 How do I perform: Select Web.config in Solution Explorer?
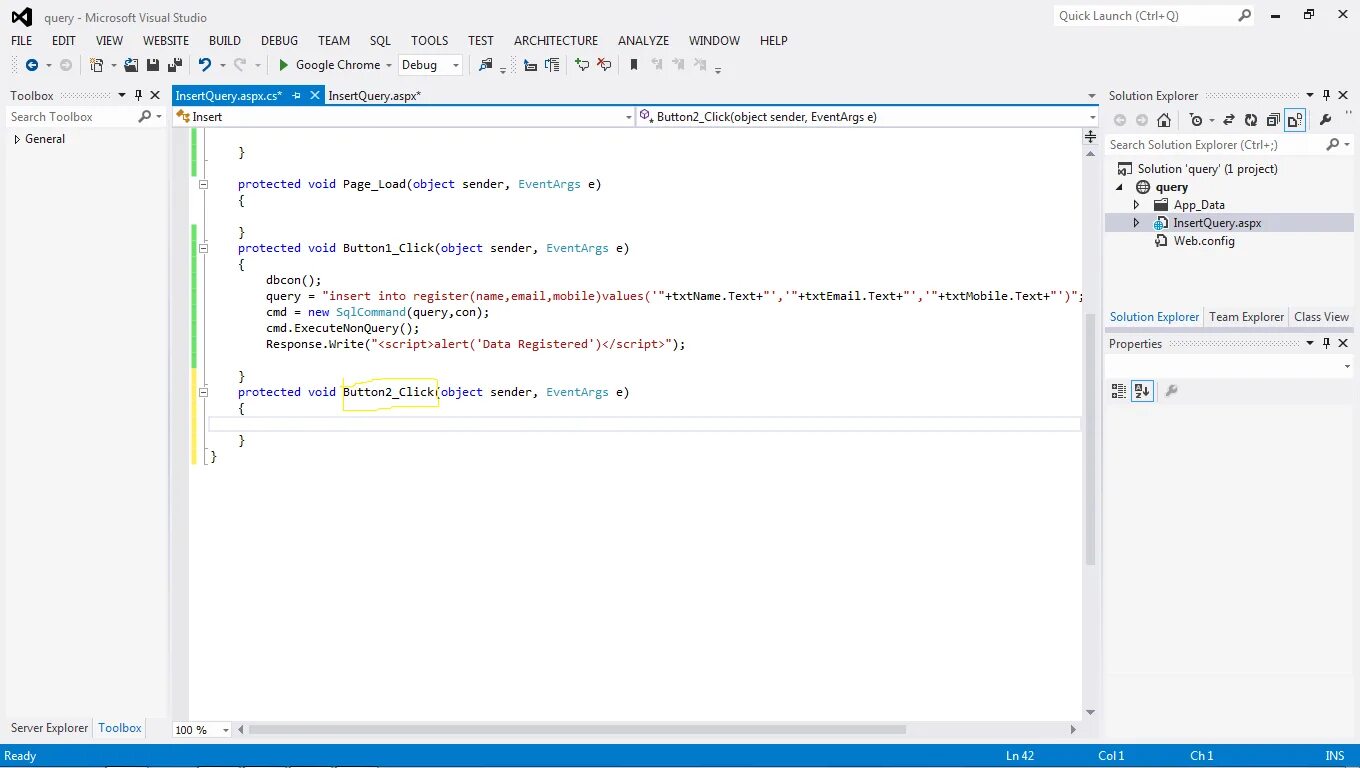1204,241
